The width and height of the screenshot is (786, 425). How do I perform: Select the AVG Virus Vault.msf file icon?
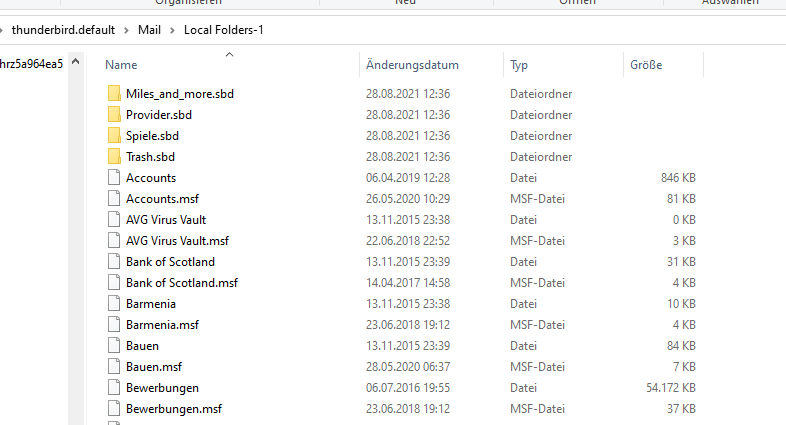click(114, 241)
